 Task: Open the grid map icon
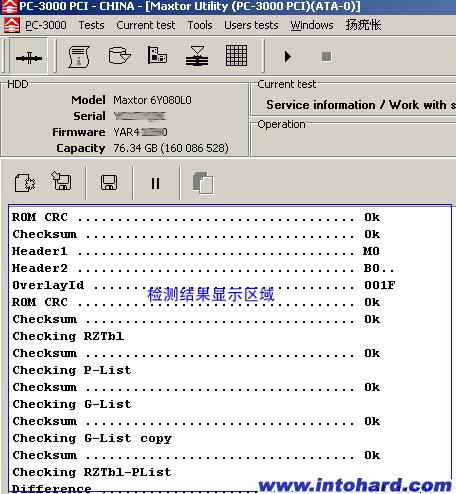236,56
